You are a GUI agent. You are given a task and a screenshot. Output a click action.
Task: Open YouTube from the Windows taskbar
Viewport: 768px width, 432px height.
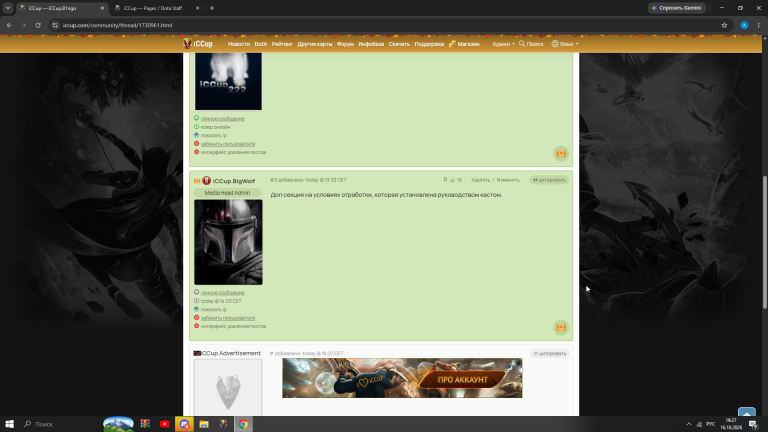pos(165,424)
